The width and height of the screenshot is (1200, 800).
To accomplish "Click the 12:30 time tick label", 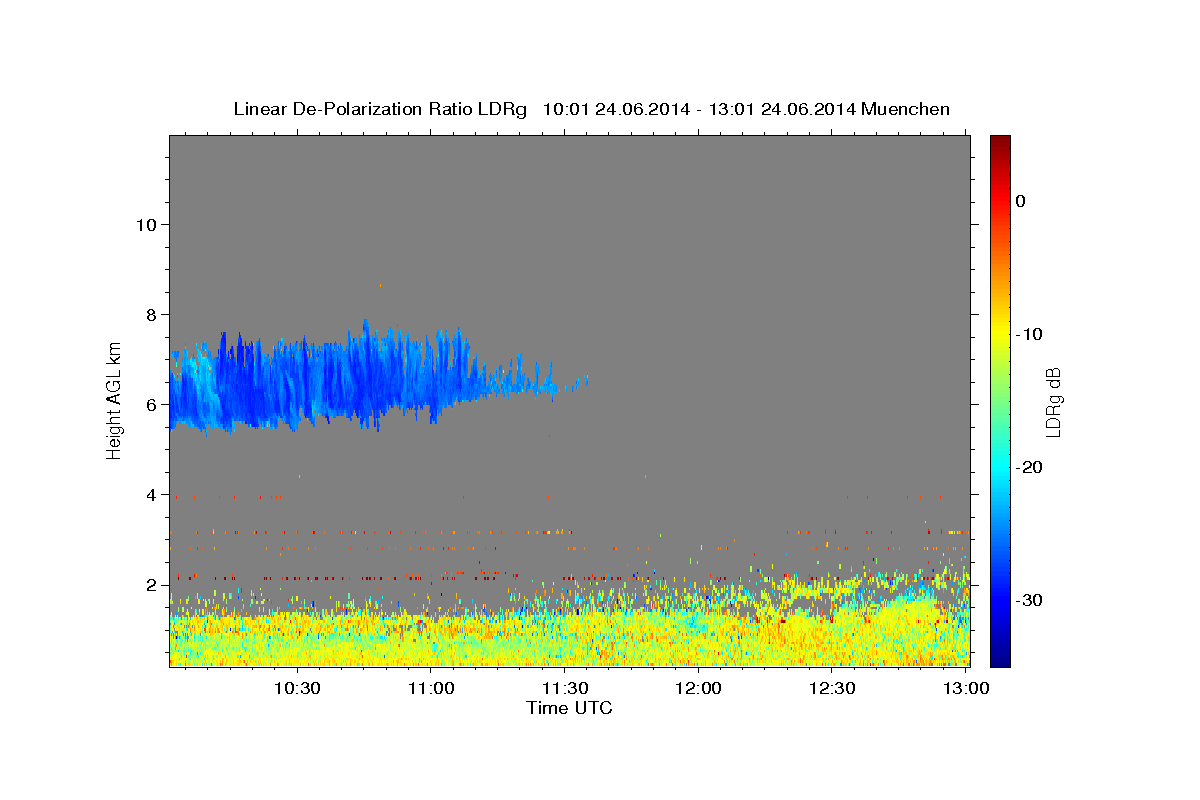I will point(832,688).
